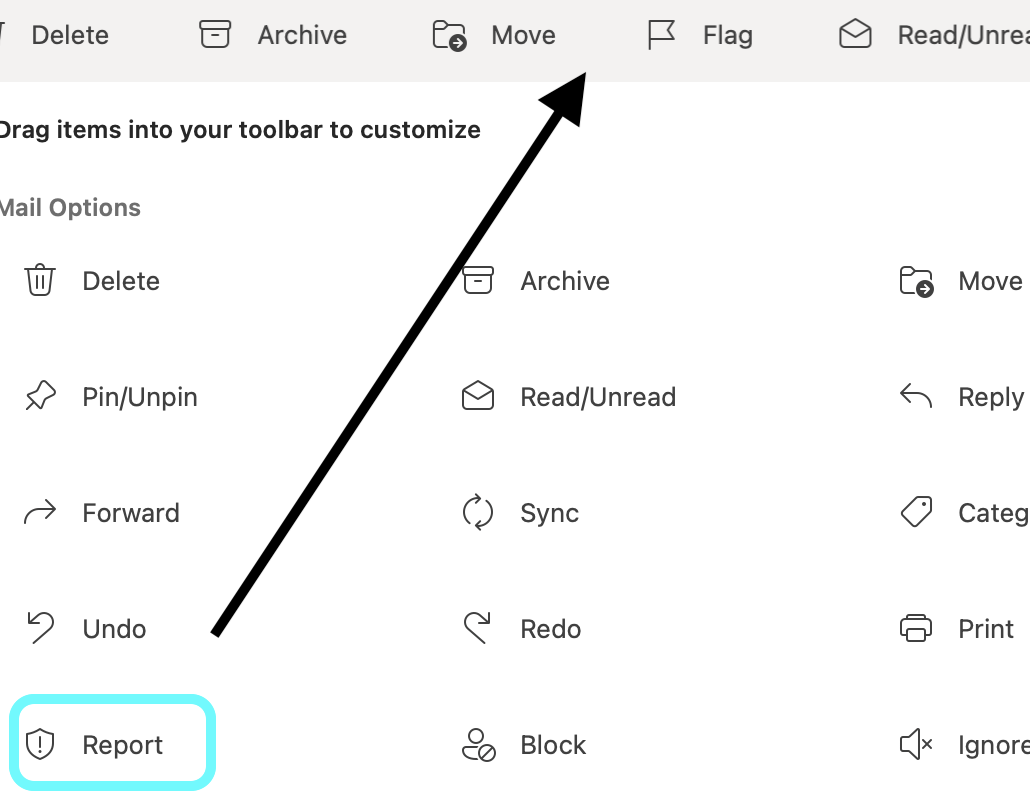Click the highlighted Report shield item
1030x792 pixels.
(x=112, y=744)
